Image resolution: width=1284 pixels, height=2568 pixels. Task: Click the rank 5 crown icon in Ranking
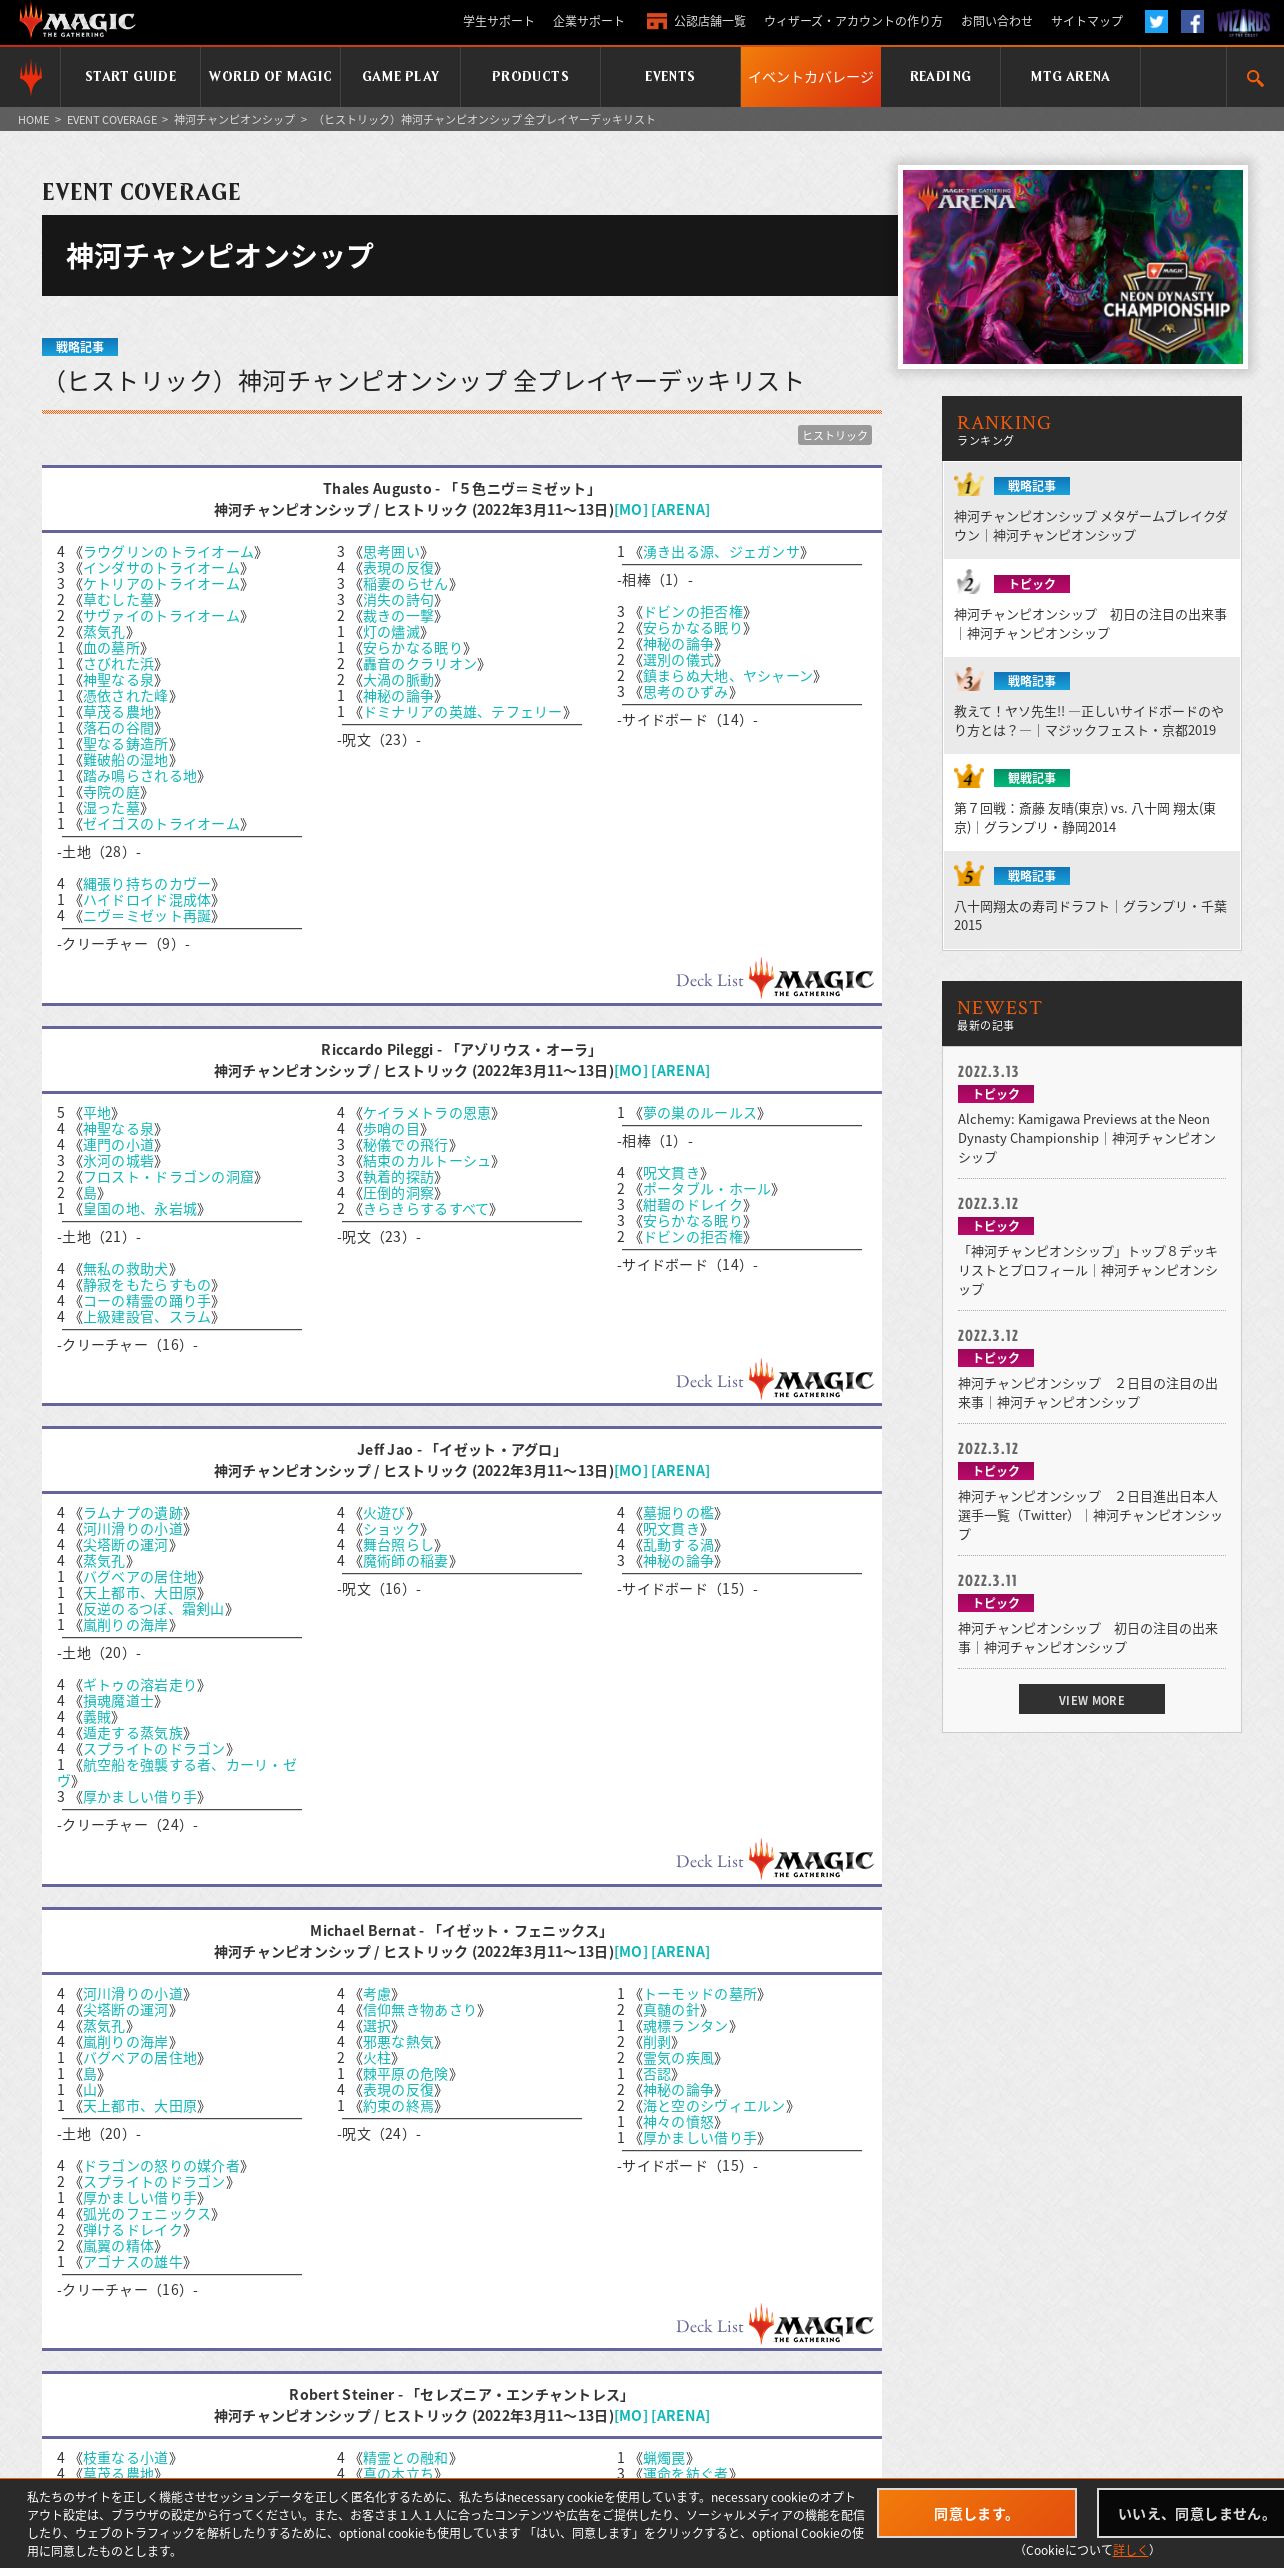(968, 875)
